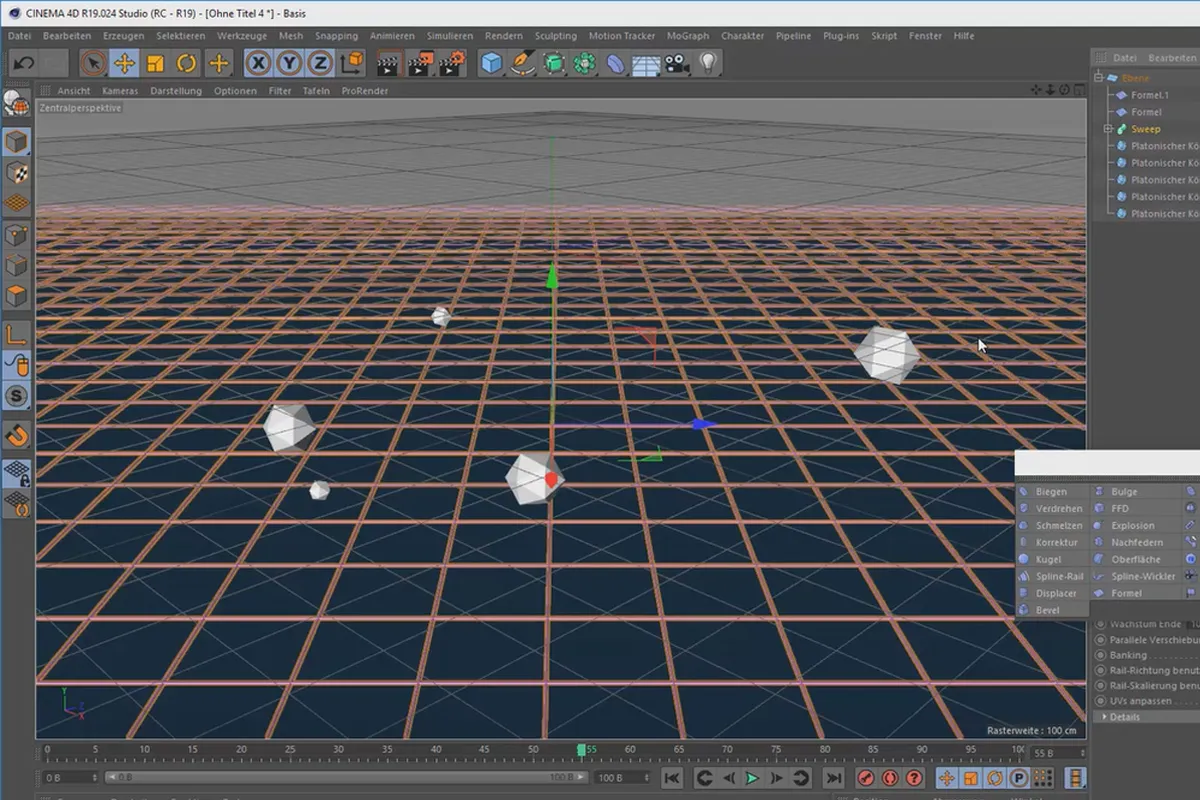The width and height of the screenshot is (1200, 800).
Task: Collapse the Ebene object tree
Action: [1099, 78]
